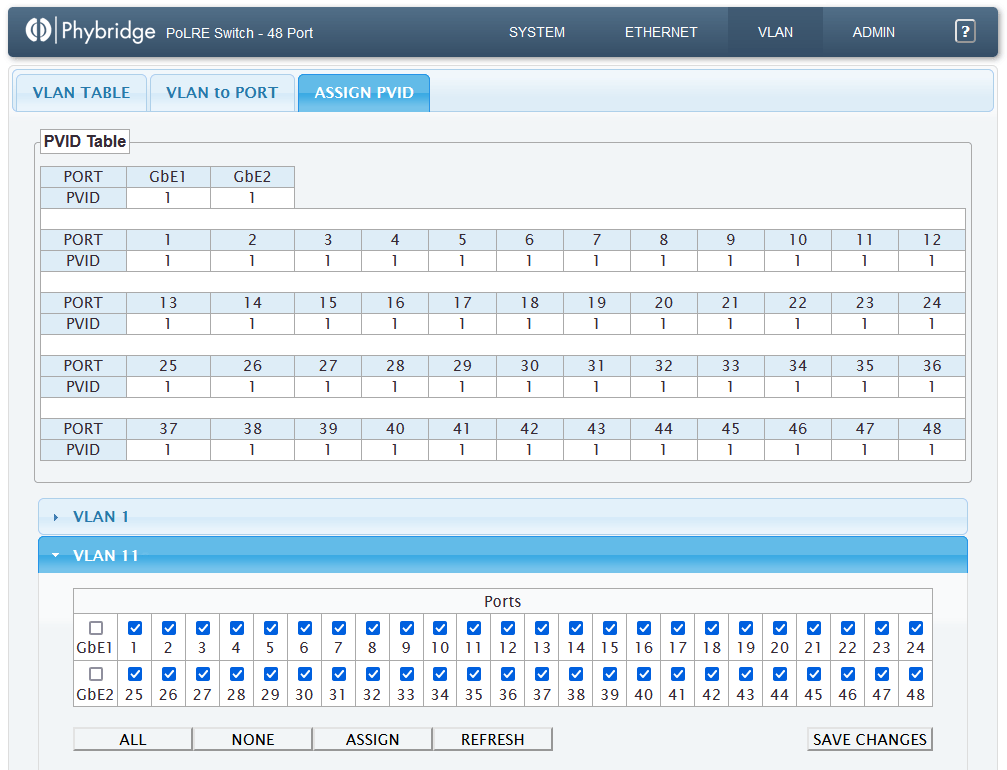
Task: Switch to the VLAN to PORT tab
Action: point(222,92)
